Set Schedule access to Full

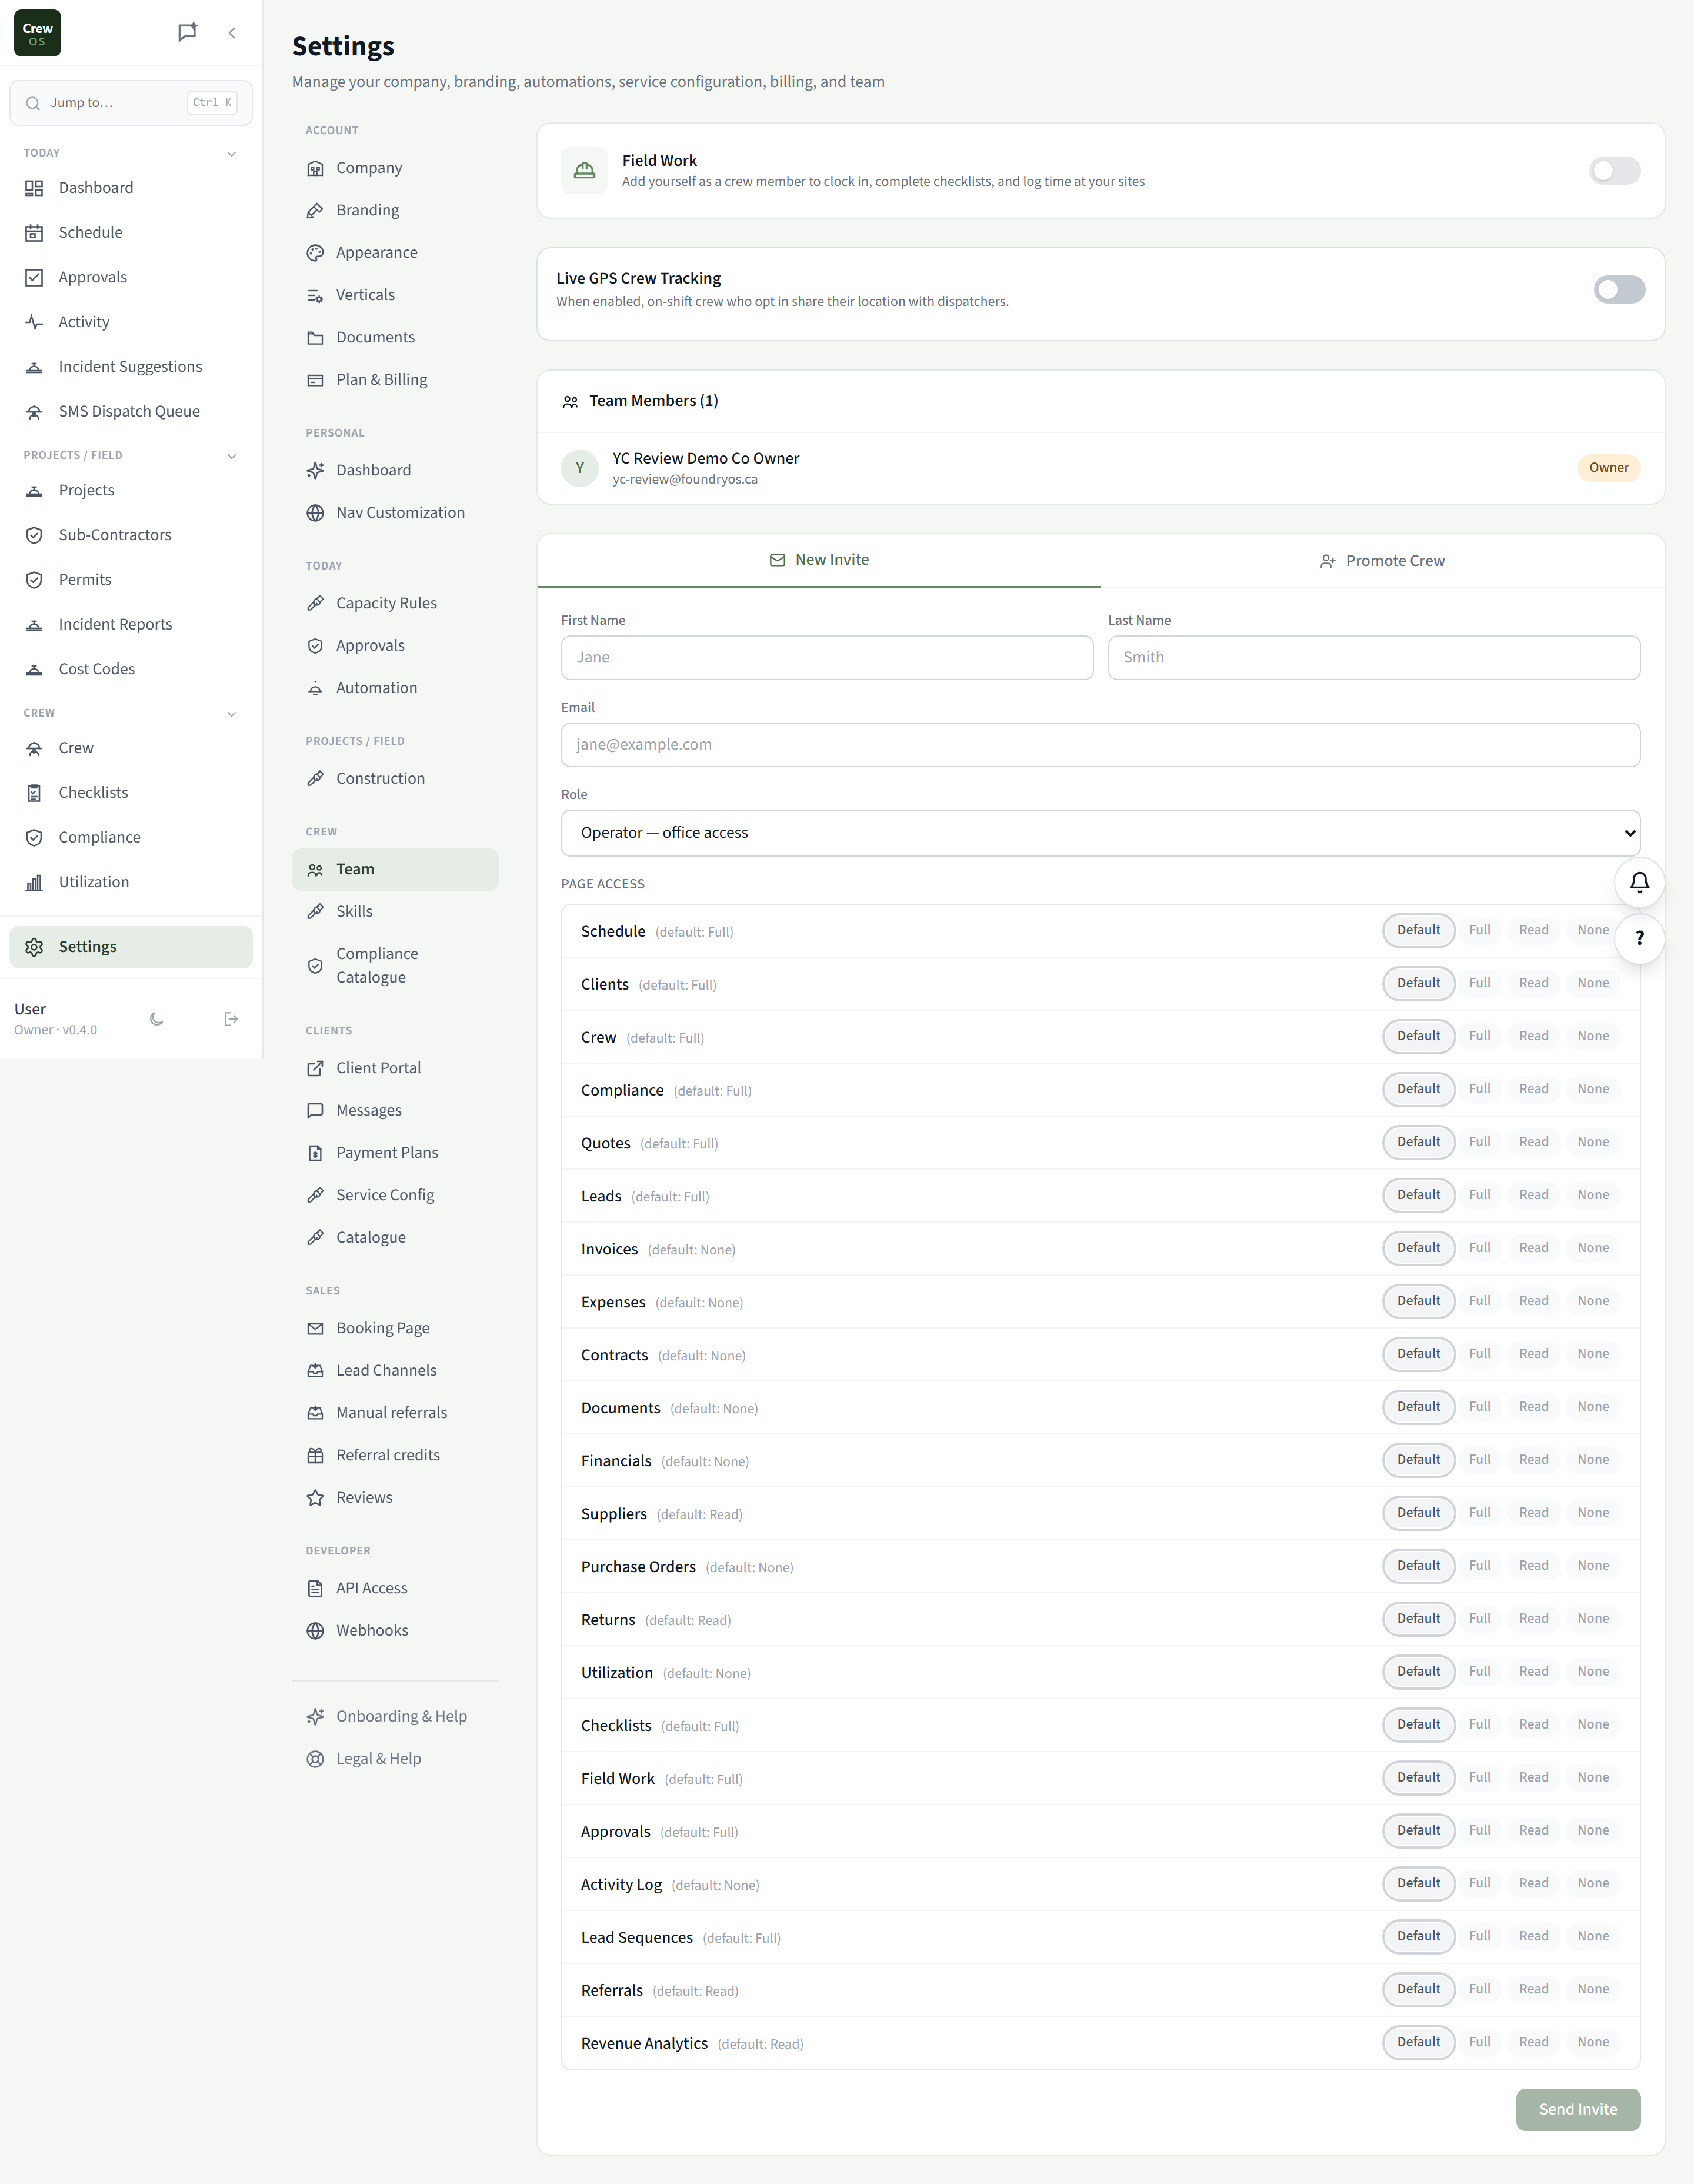[x=1479, y=930]
